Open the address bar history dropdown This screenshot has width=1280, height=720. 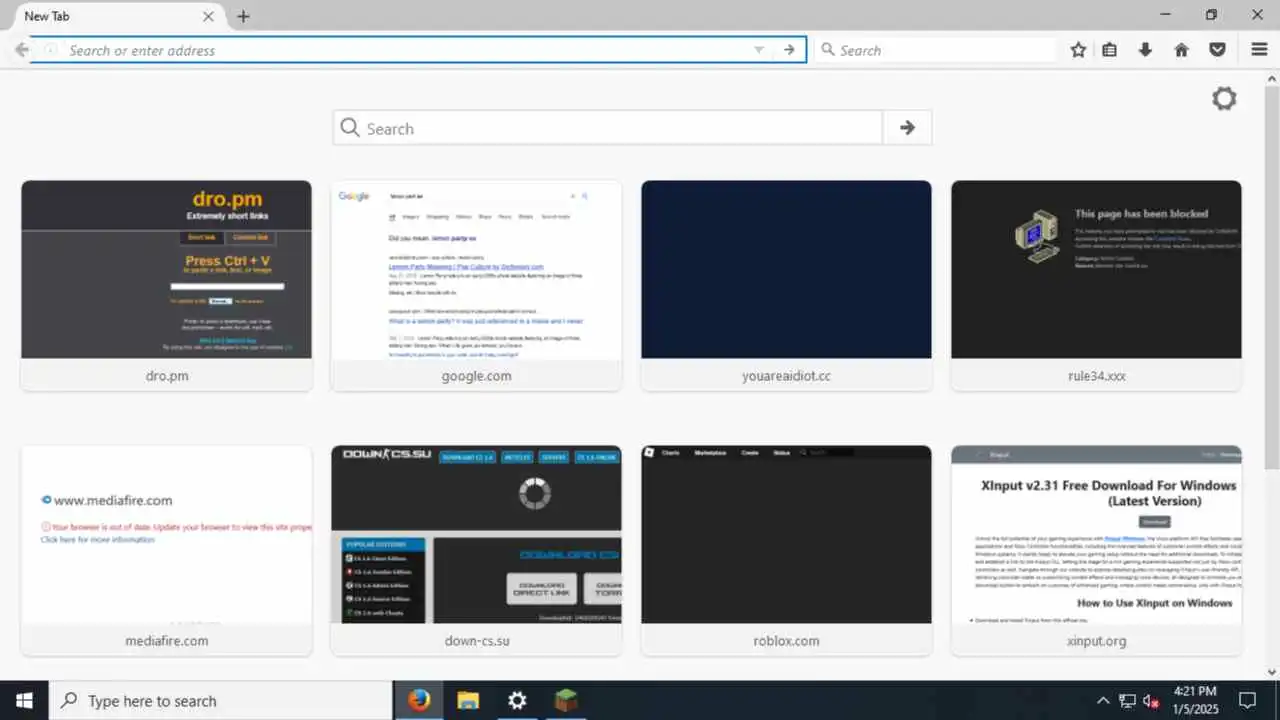click(x=759, y=50)
